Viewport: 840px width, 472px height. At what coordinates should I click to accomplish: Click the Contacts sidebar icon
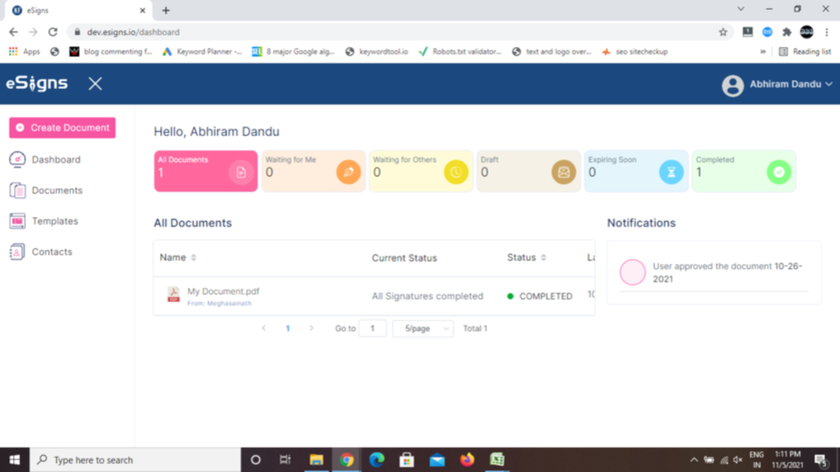(17, 251)
